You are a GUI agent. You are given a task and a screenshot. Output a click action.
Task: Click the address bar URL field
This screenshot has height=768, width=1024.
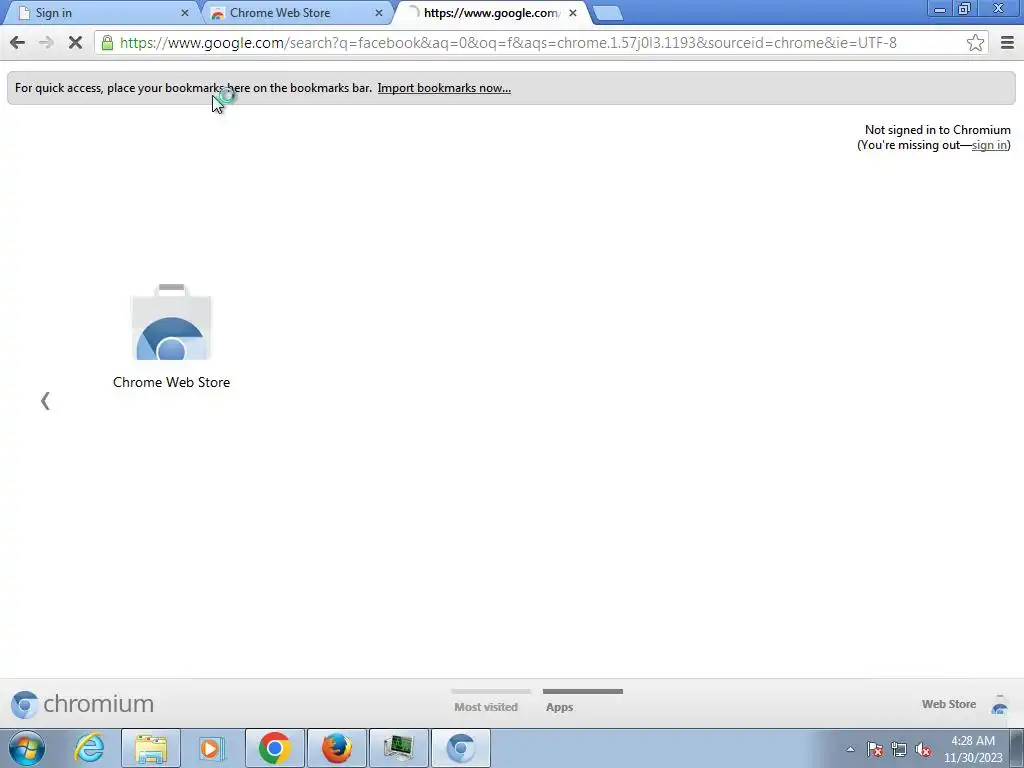(541, 43)
